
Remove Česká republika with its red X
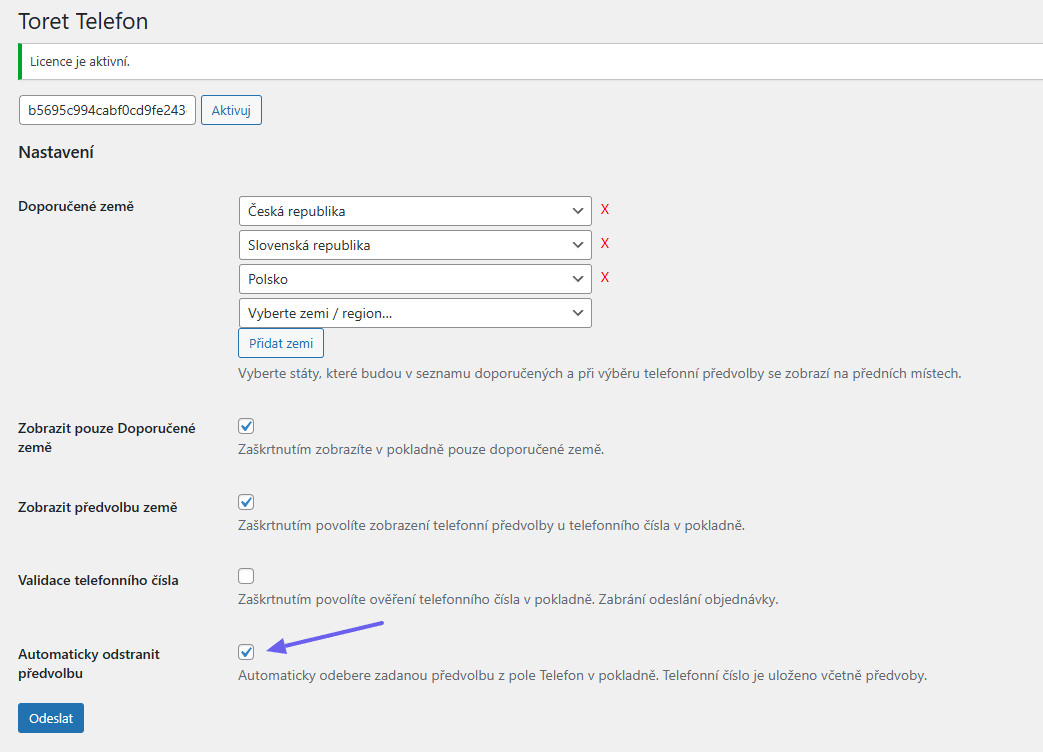point(605,210)
